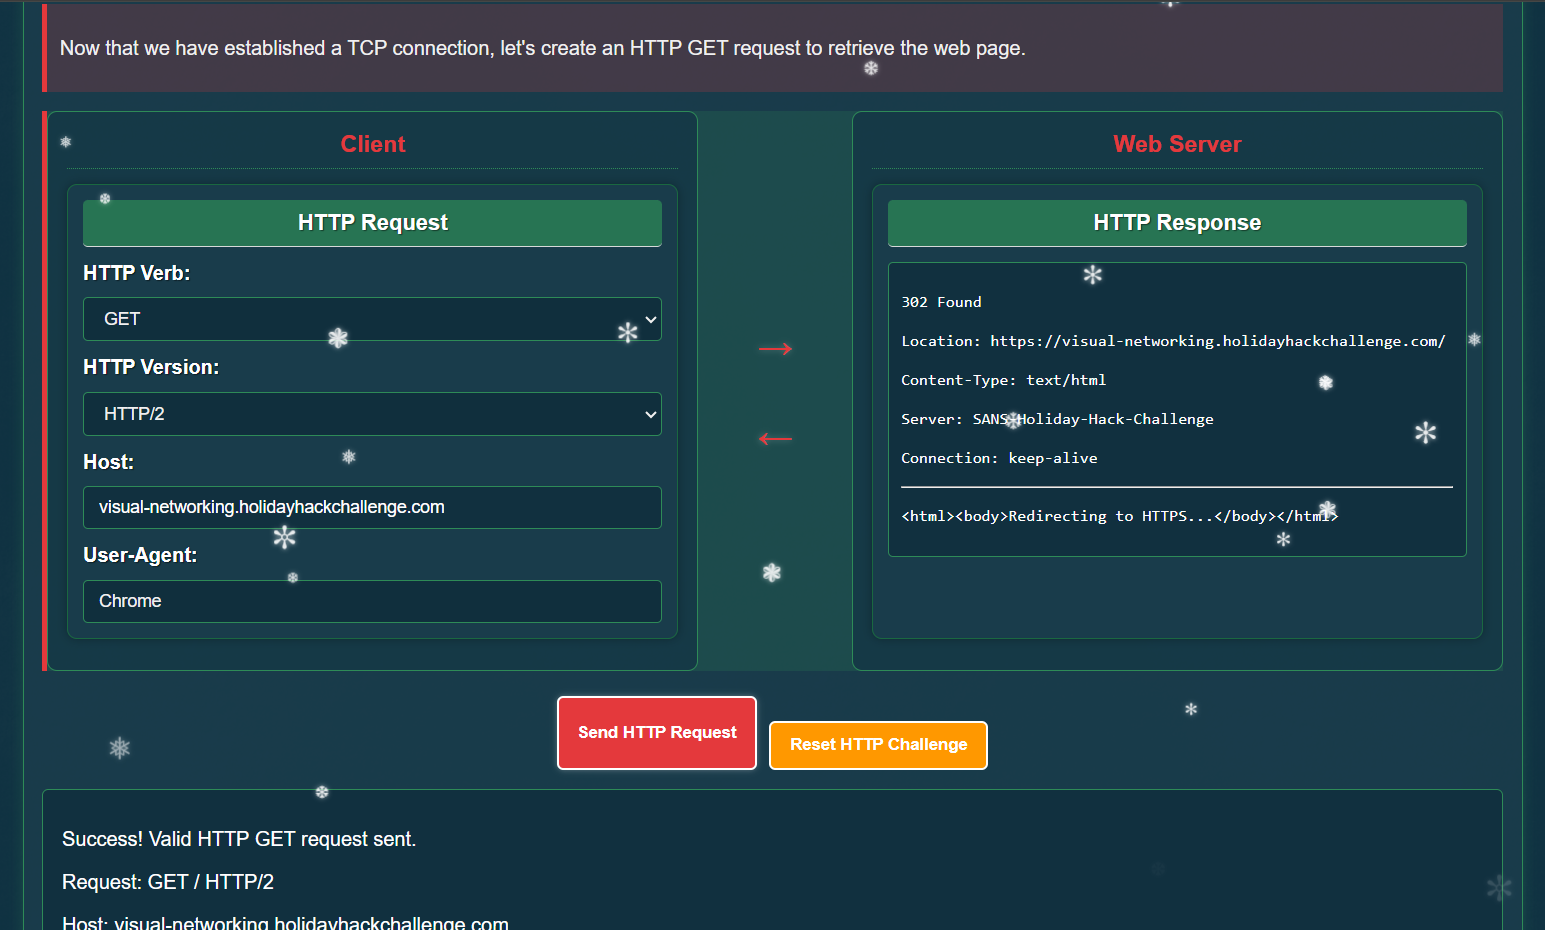Click the 'Content-Type: text/html' response line
Image resolution: width=1545 pixels, height=930 pixels.
[1003, 380]
